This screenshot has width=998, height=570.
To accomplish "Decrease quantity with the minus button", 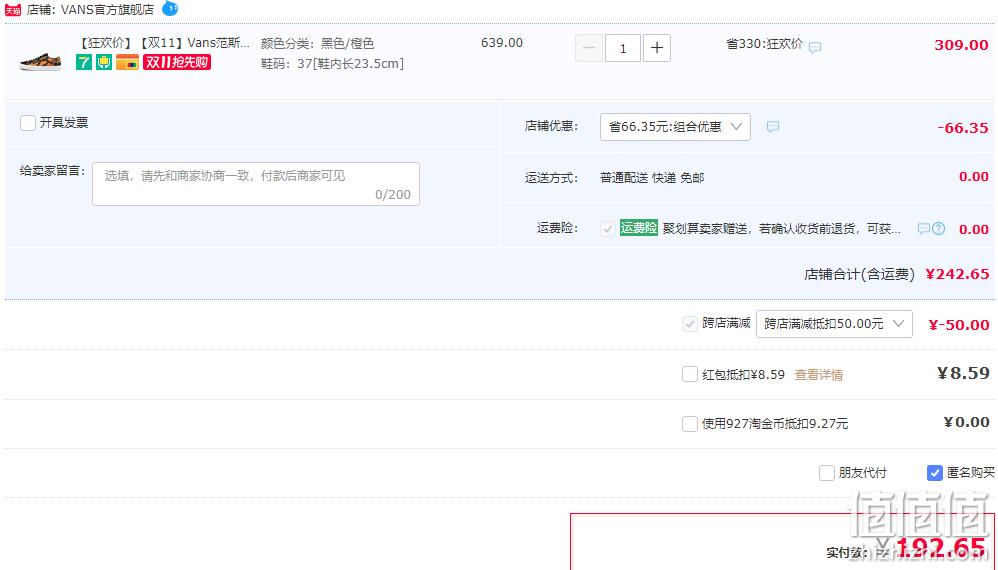I will pos(589,48).
